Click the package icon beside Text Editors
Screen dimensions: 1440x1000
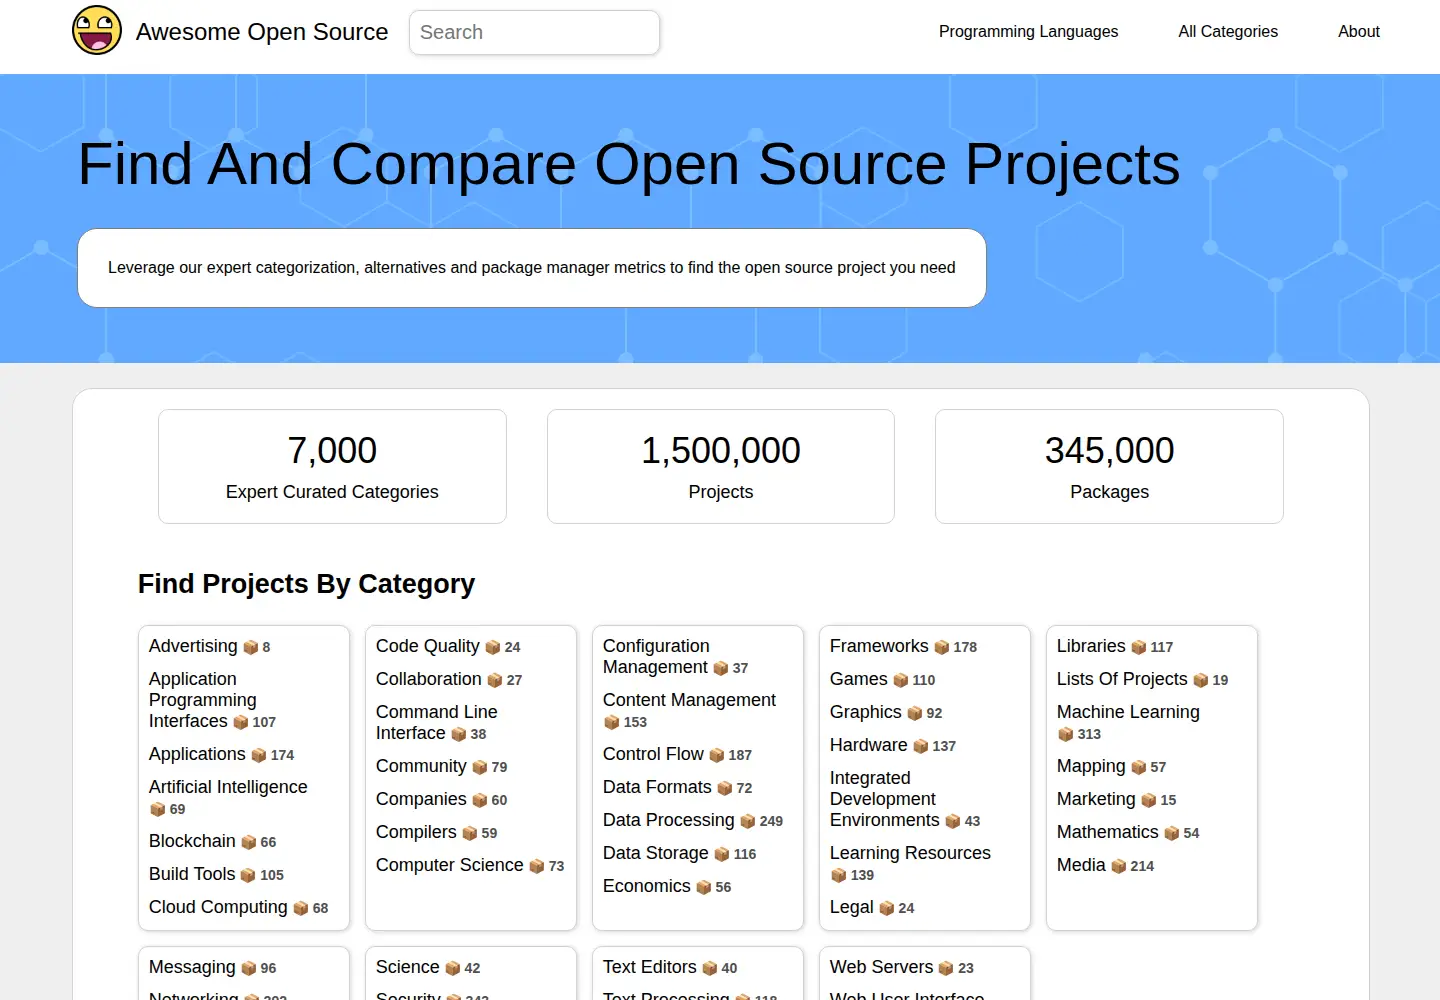click(x=710, y=968)
